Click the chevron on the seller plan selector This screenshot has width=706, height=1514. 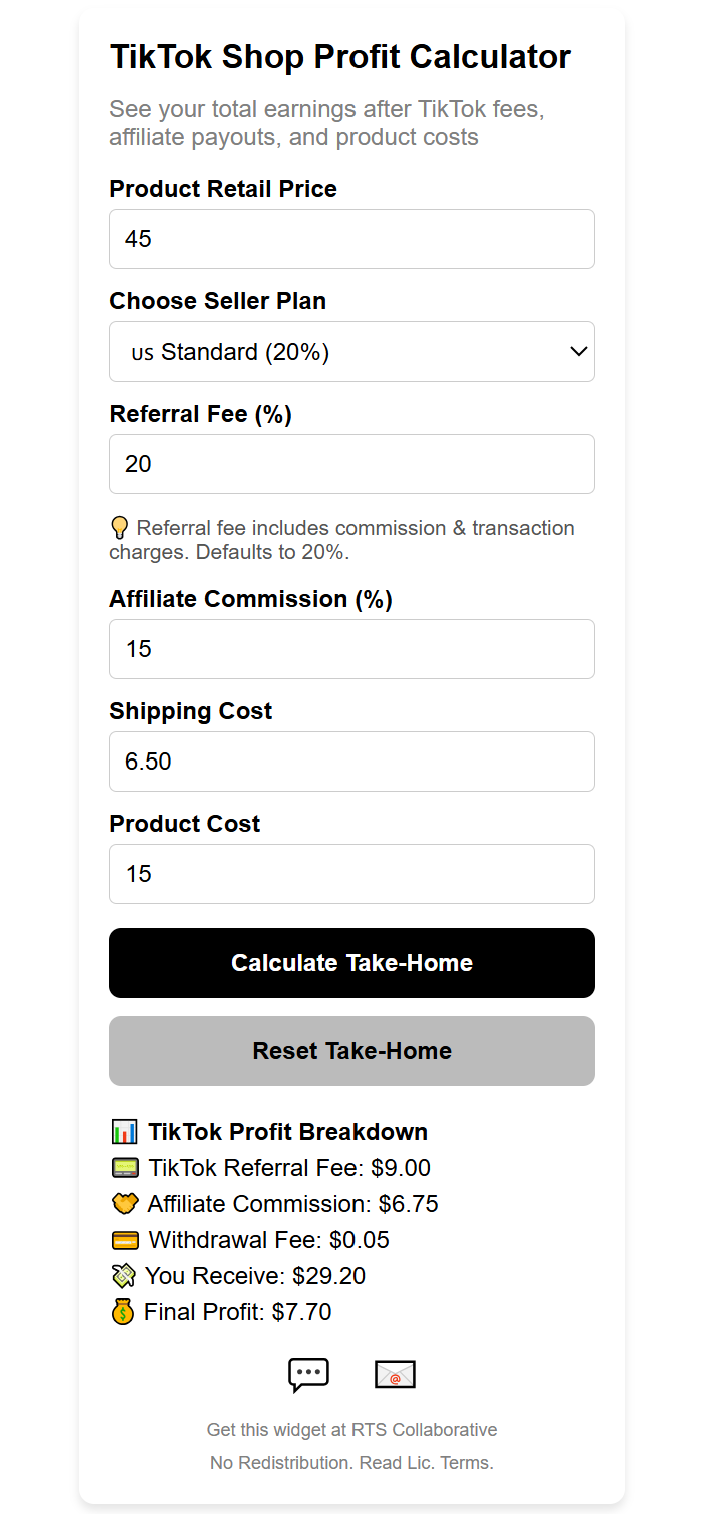[578, 351]
